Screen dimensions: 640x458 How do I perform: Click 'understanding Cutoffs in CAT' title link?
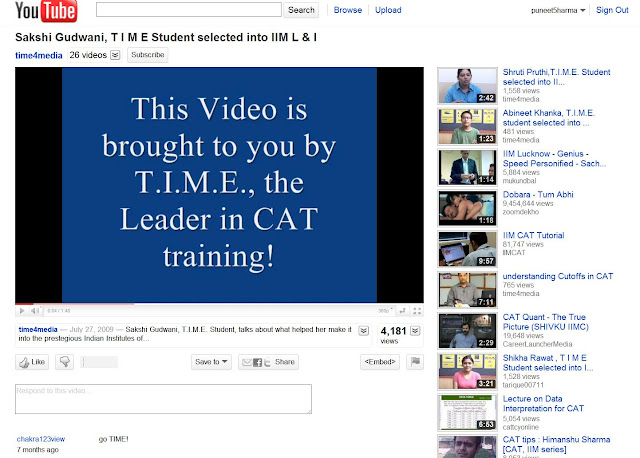tap(558, 276)
